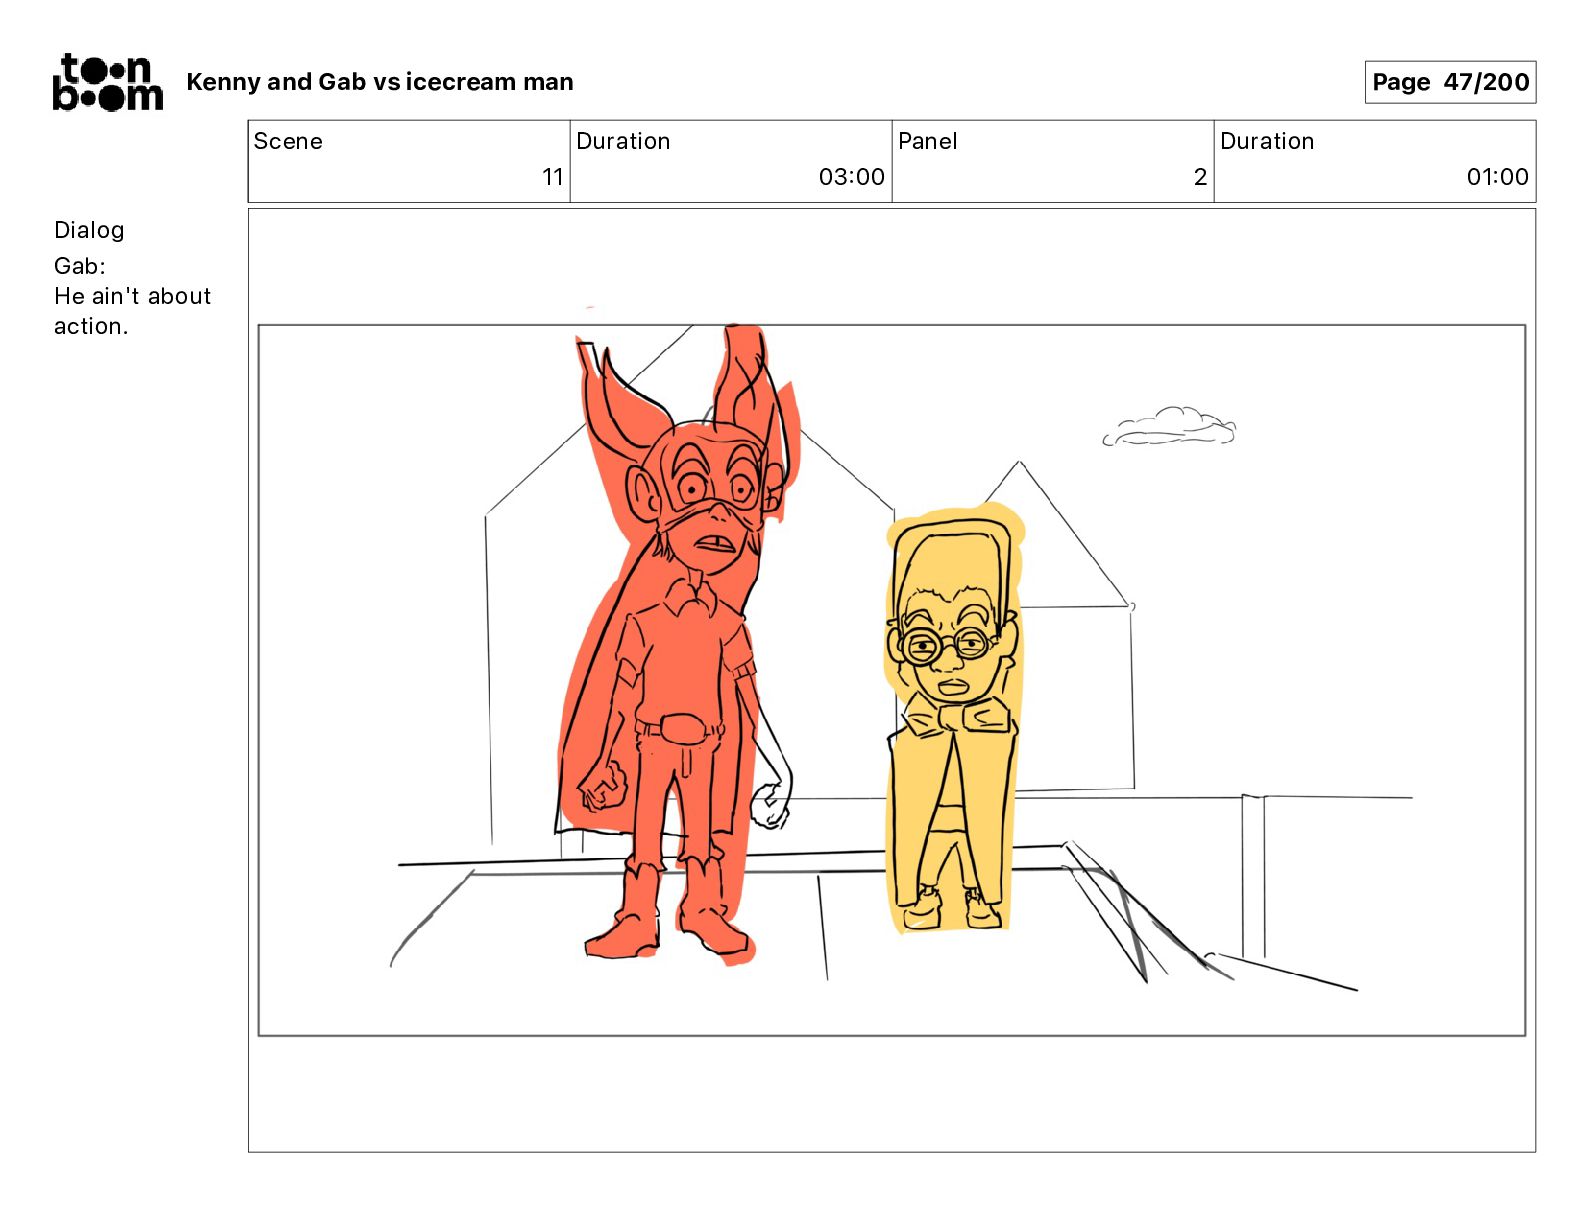Click the 'Scene' header label
Screen dimensions: 1584x1224
point(288,141)
